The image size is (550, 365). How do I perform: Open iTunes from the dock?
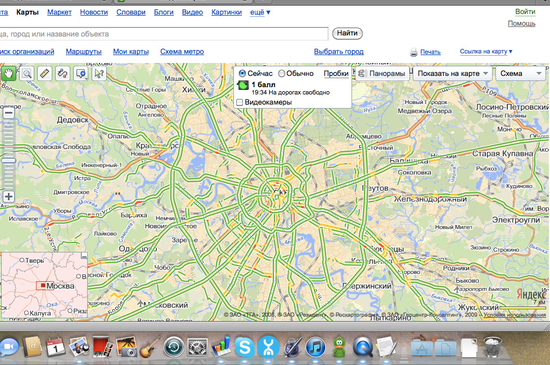(x=316, y=347)
